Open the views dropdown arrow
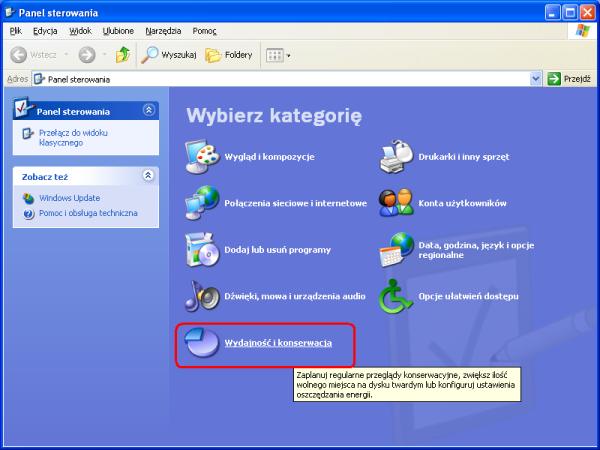600x450 pixels. pos(289,56)
